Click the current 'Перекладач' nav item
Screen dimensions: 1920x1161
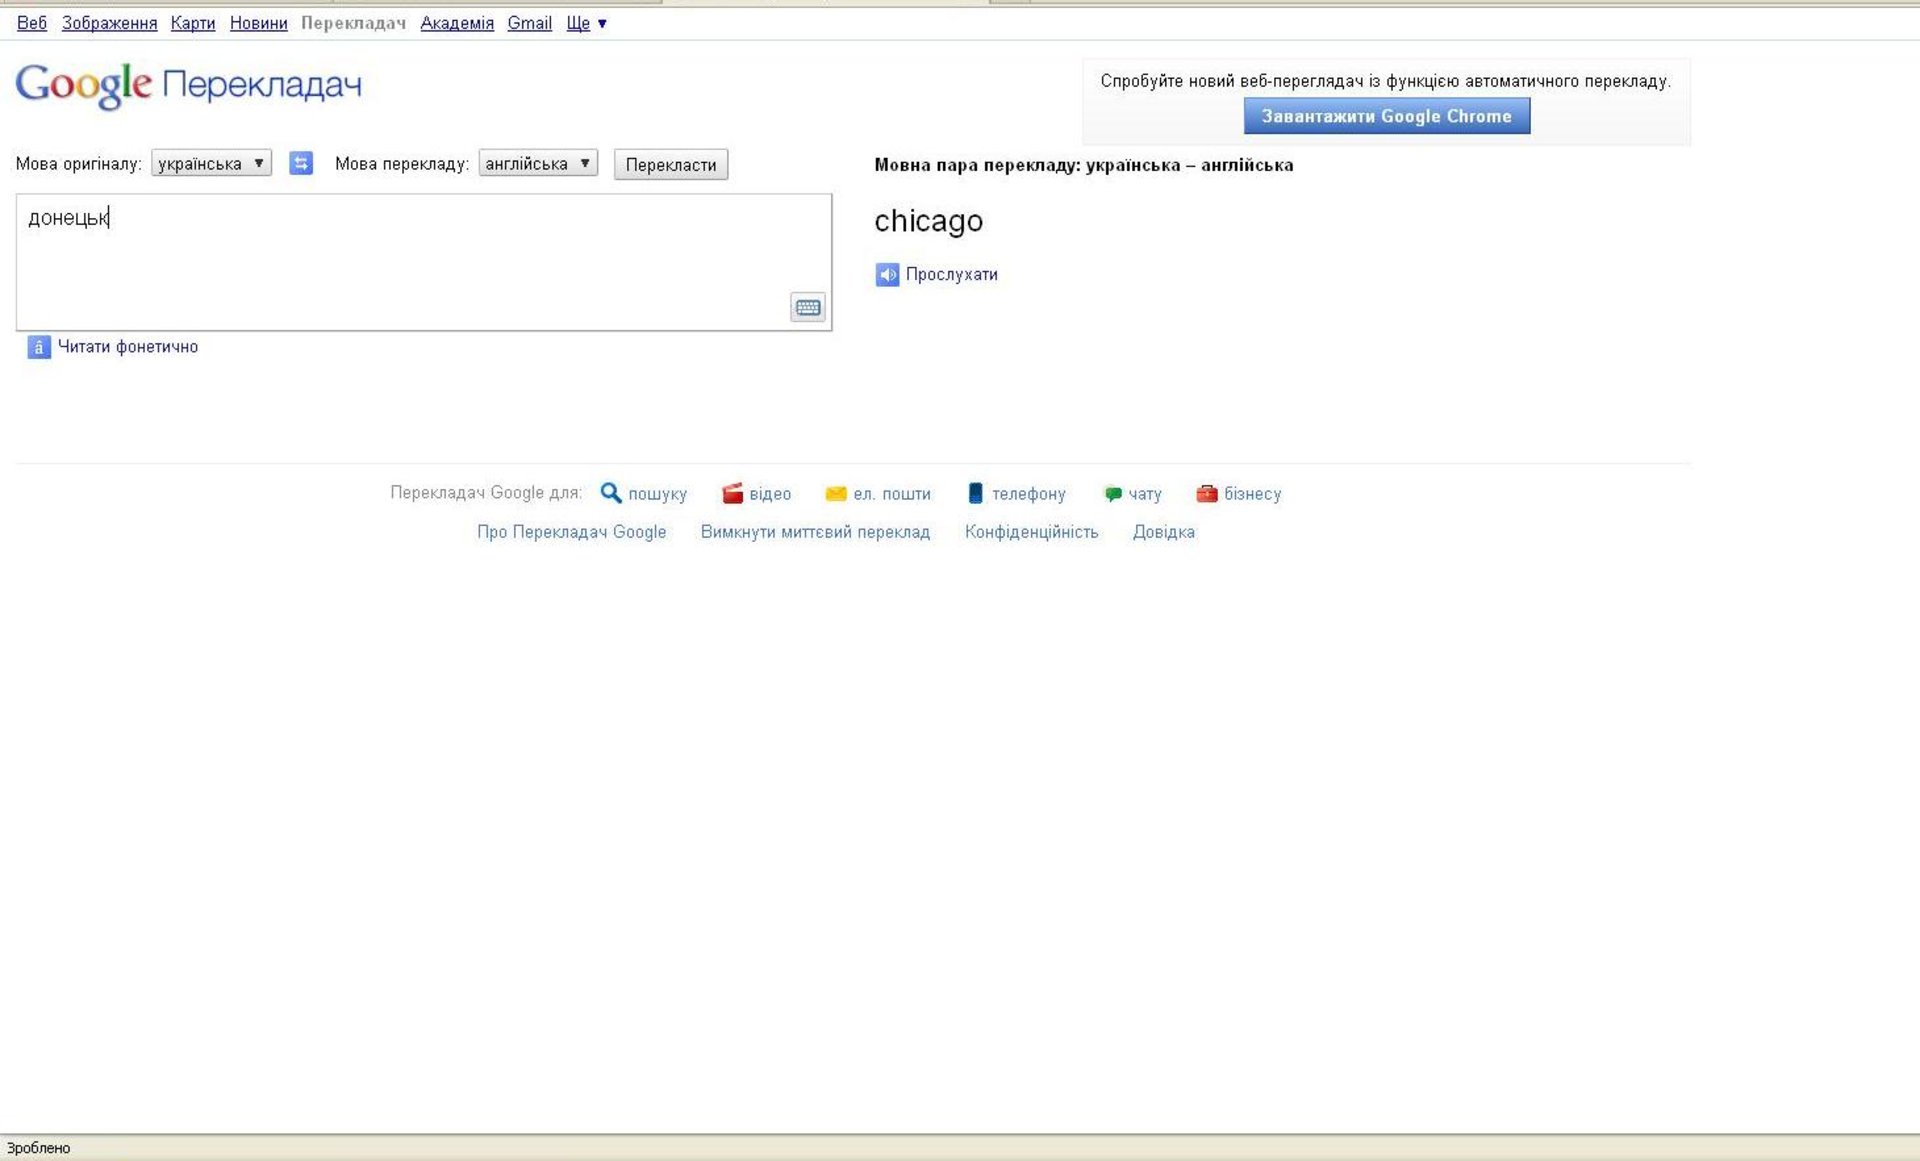[x=354, y=23]
